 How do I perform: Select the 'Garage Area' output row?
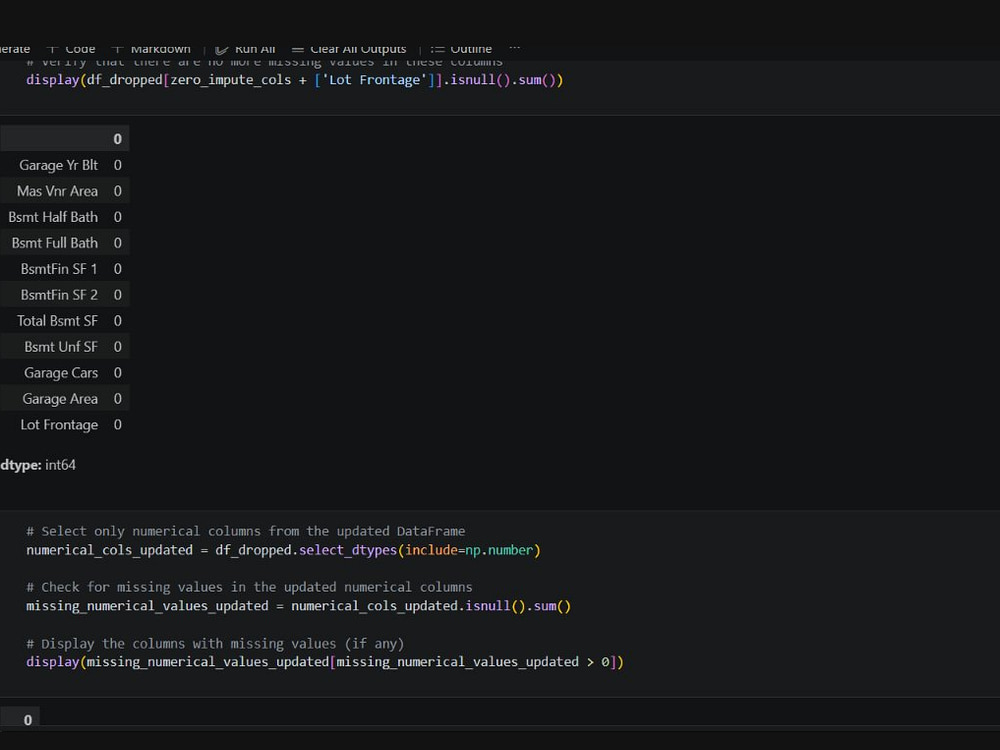(x=64, y=399)
